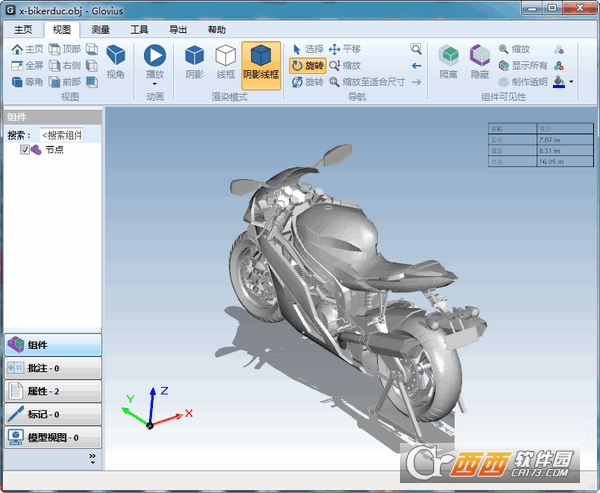
Task: Click the 搜索组件 search field
Action: pyautogui.click(x=61, y=135)
